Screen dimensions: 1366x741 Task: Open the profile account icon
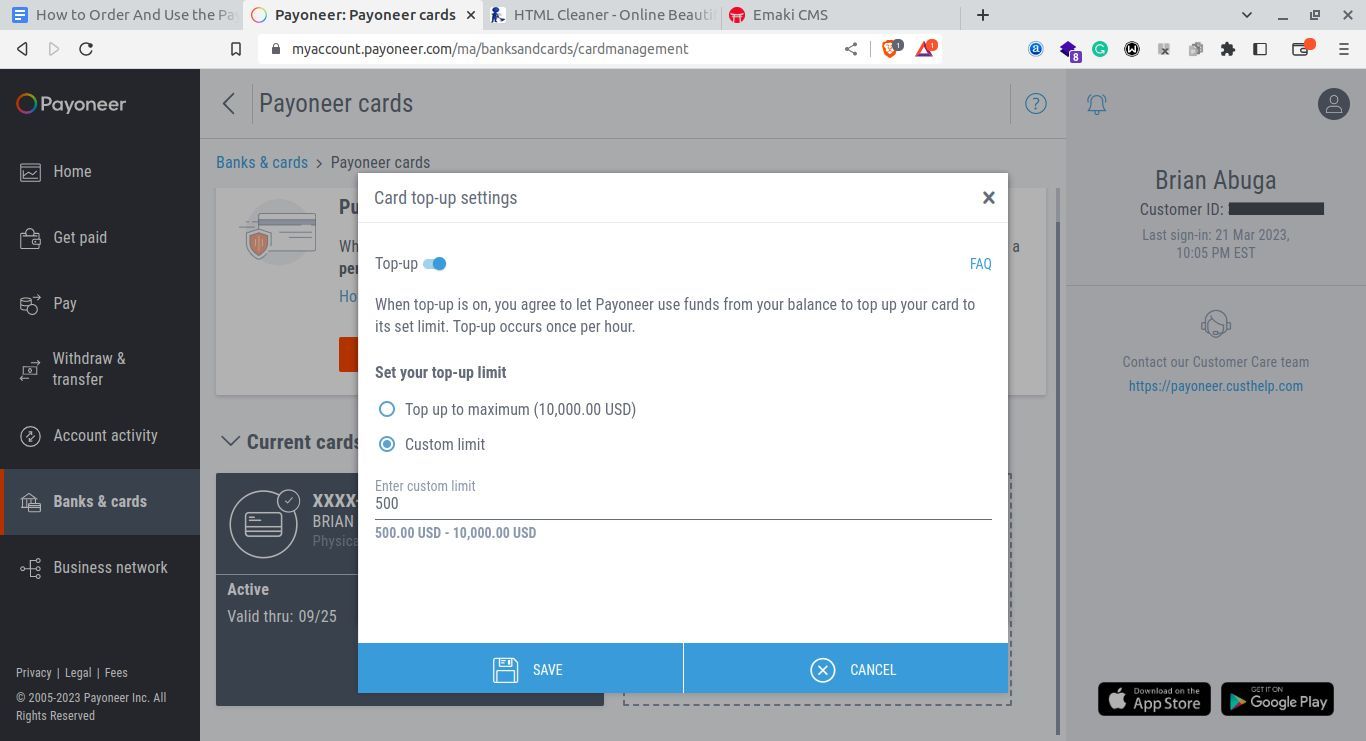[1333, 103]
